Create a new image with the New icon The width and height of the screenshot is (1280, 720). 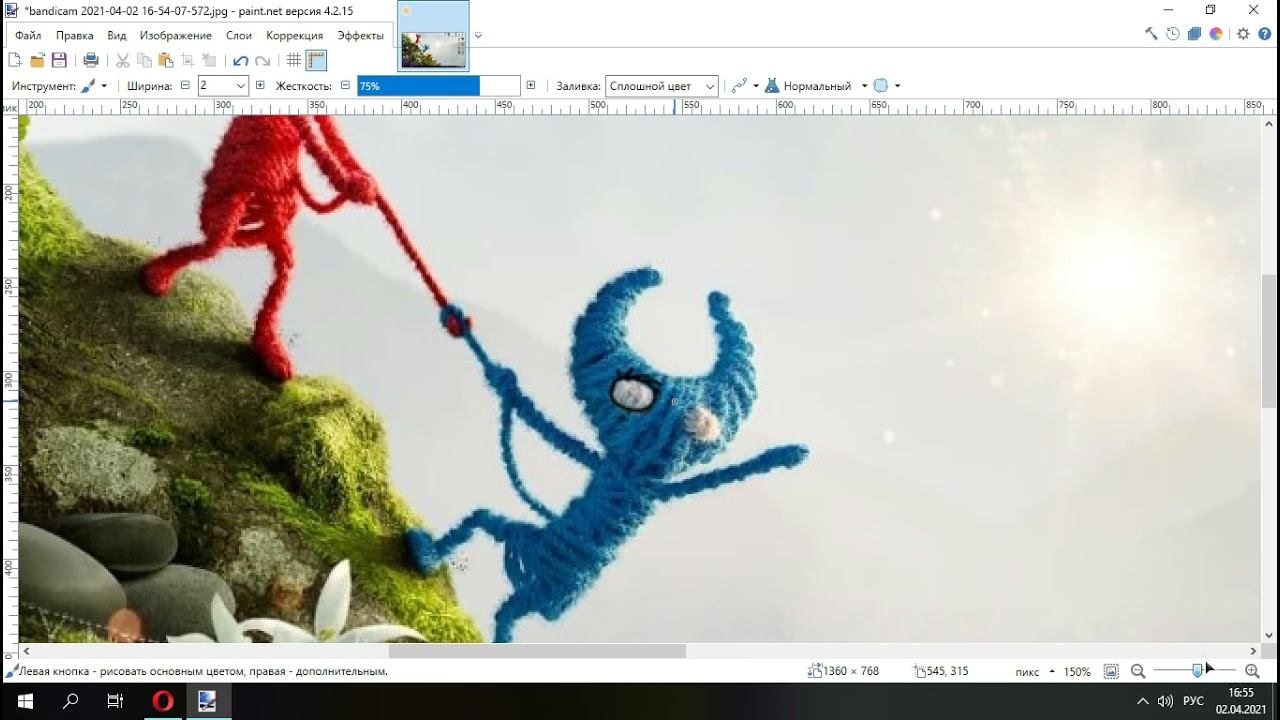tap(15, 61)
